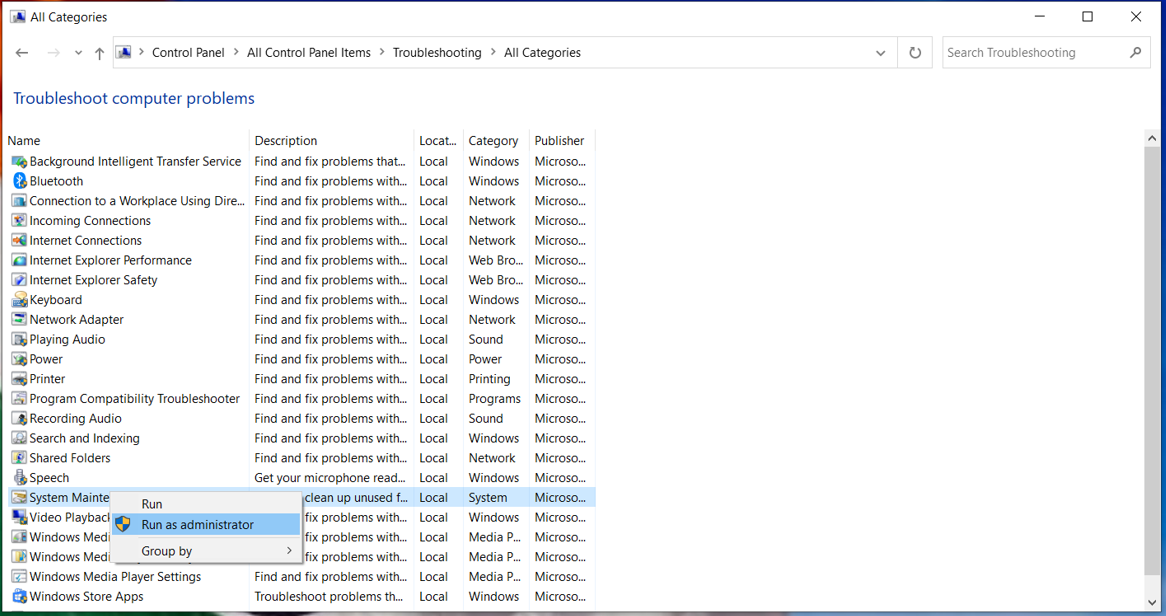Click the Internet Connections icon
Viewport: 1166px width, 616px height.
point(20,240)
